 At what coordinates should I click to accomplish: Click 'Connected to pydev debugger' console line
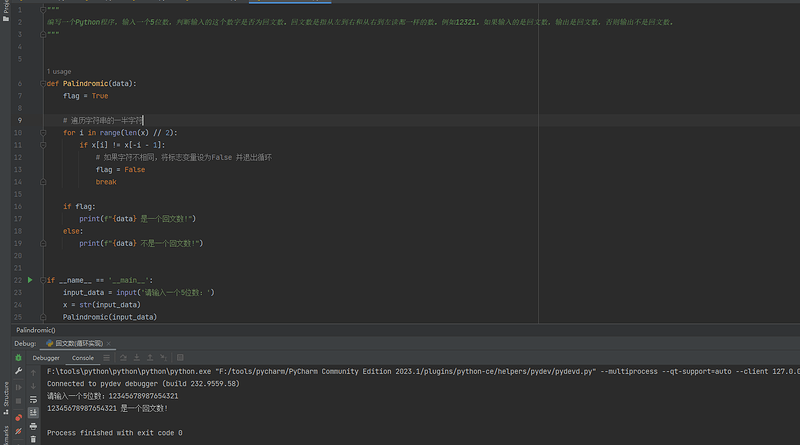pos(143,384)
